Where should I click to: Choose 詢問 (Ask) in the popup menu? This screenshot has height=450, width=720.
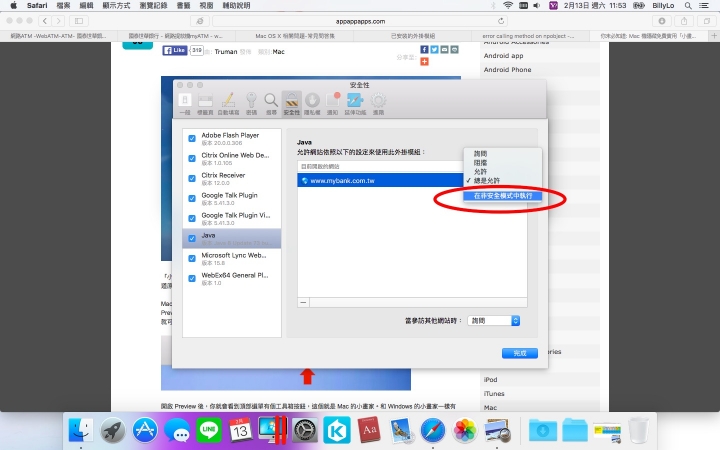[x=502, y=154]
